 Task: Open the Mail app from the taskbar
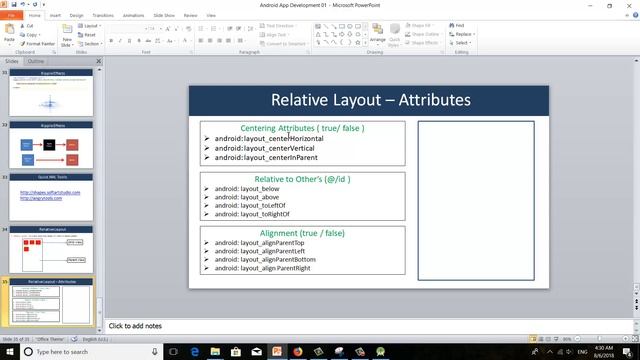point(256,351)
